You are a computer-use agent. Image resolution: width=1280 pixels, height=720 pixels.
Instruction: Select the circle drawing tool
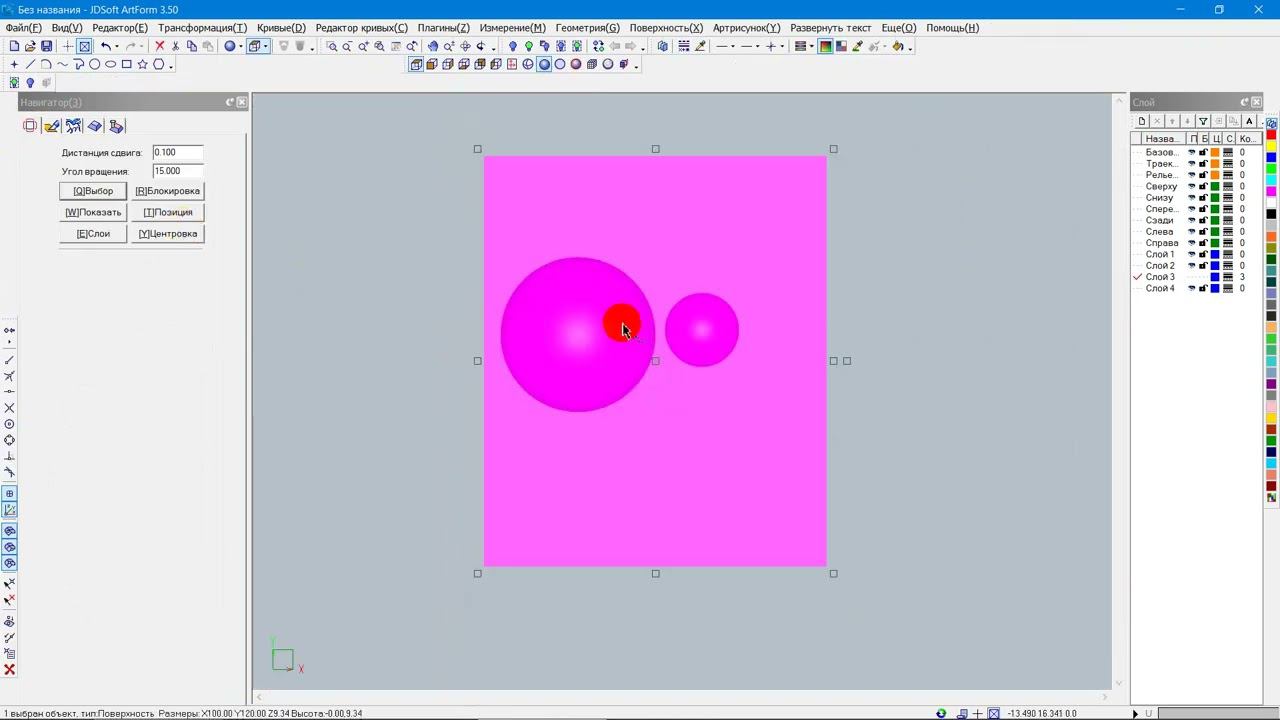[94, 64]
